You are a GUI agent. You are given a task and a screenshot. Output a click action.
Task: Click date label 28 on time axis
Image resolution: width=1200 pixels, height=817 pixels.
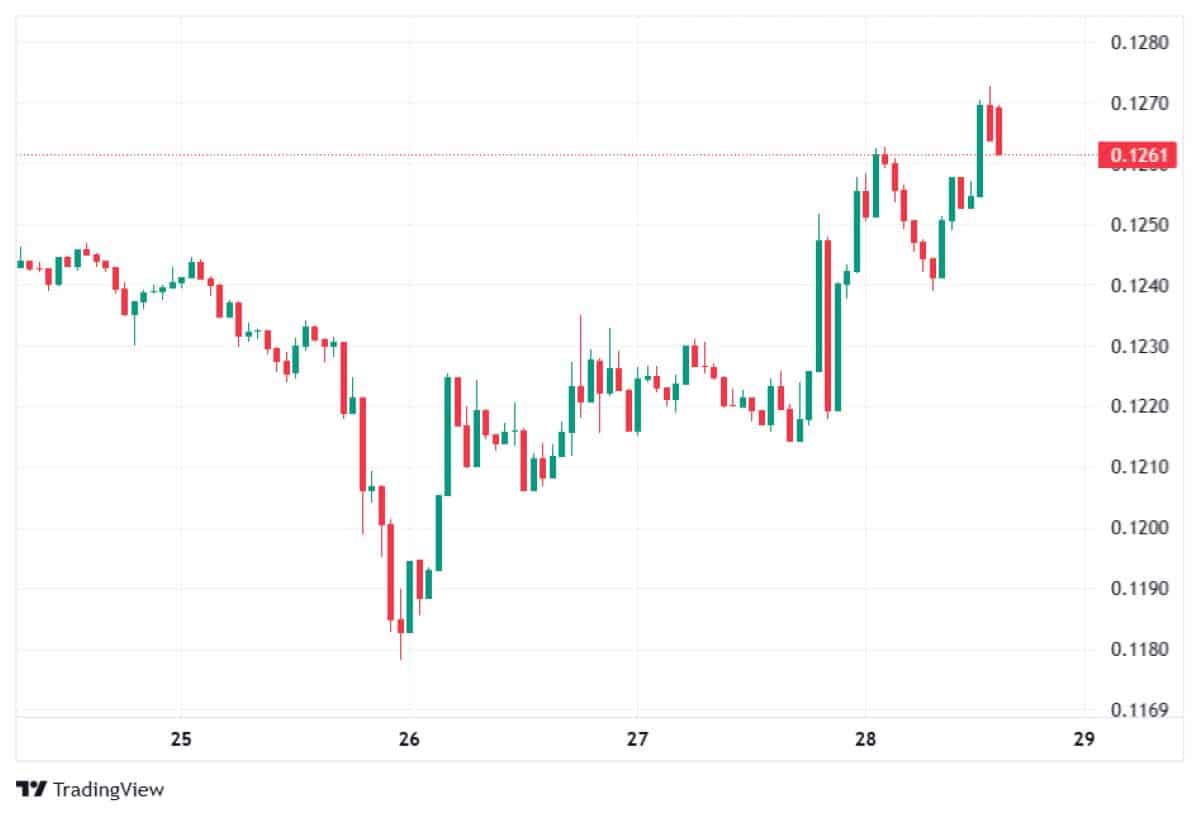(865, 740)
